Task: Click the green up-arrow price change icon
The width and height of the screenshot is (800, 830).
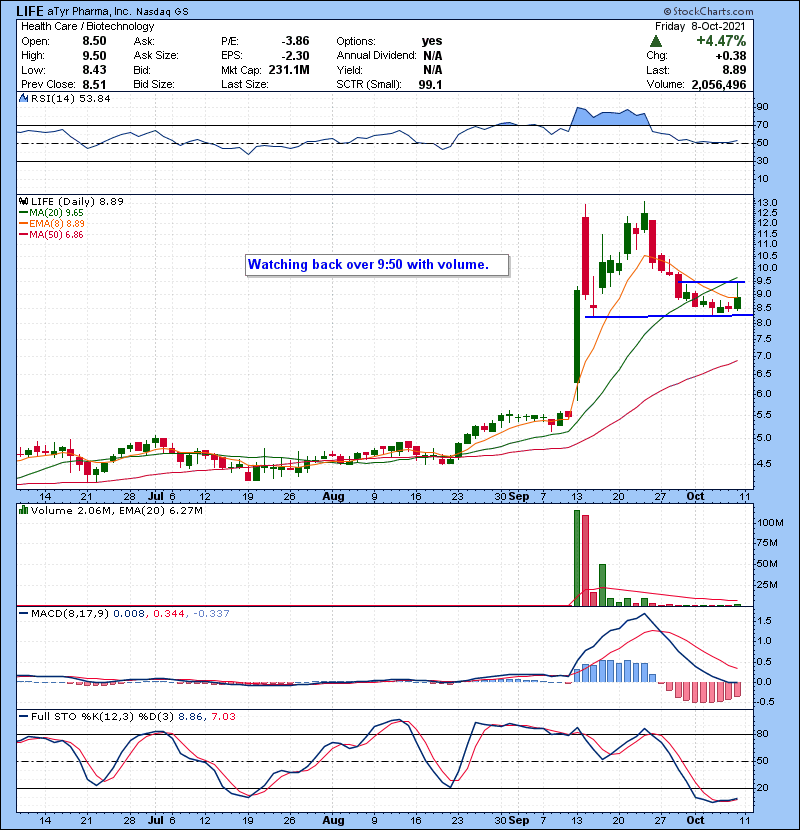Action: (x=656, y=41)
